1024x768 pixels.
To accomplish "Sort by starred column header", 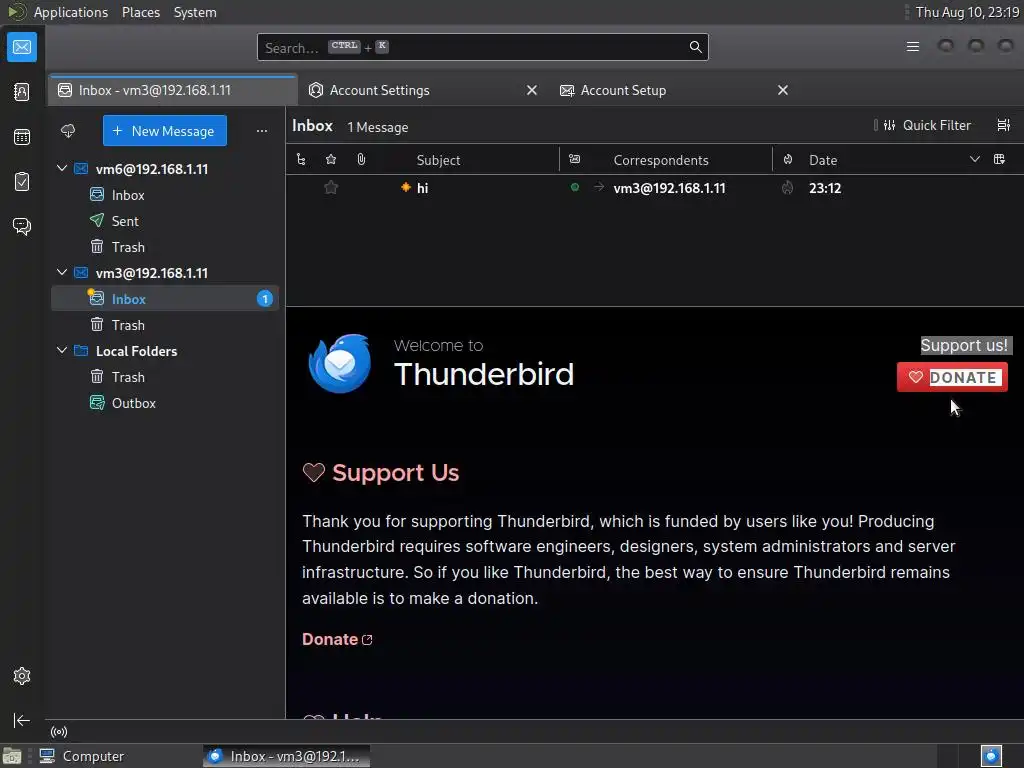I will pyautogui.click(x=331, y=159).
